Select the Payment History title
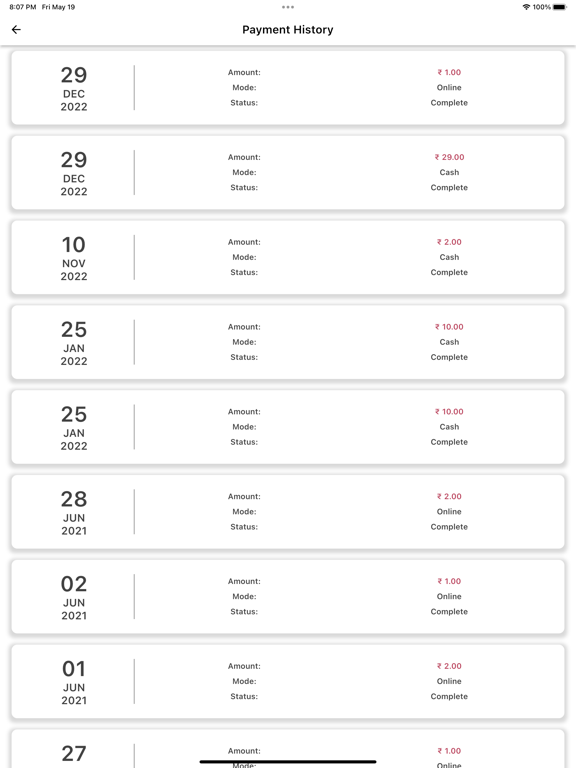 point(288,30)
